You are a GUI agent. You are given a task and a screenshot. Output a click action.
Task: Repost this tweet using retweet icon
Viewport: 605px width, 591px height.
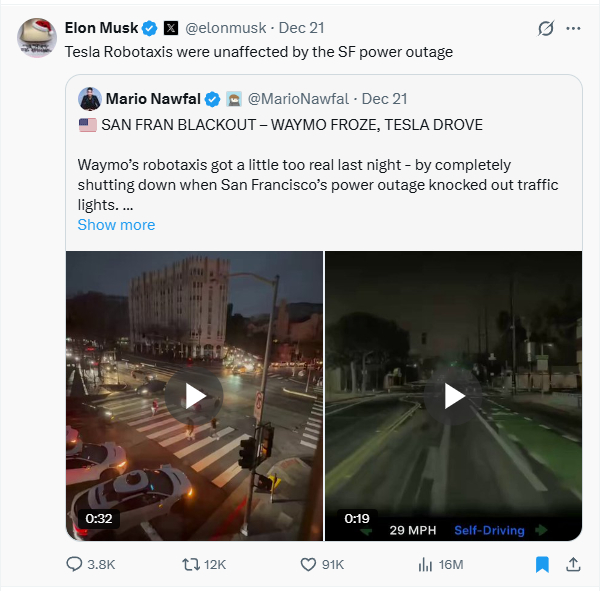[x=188, y=564]
